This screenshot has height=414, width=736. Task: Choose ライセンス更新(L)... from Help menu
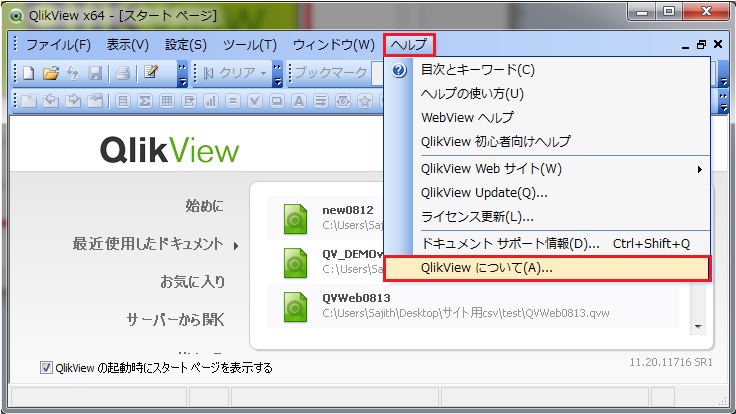[477, 216]
